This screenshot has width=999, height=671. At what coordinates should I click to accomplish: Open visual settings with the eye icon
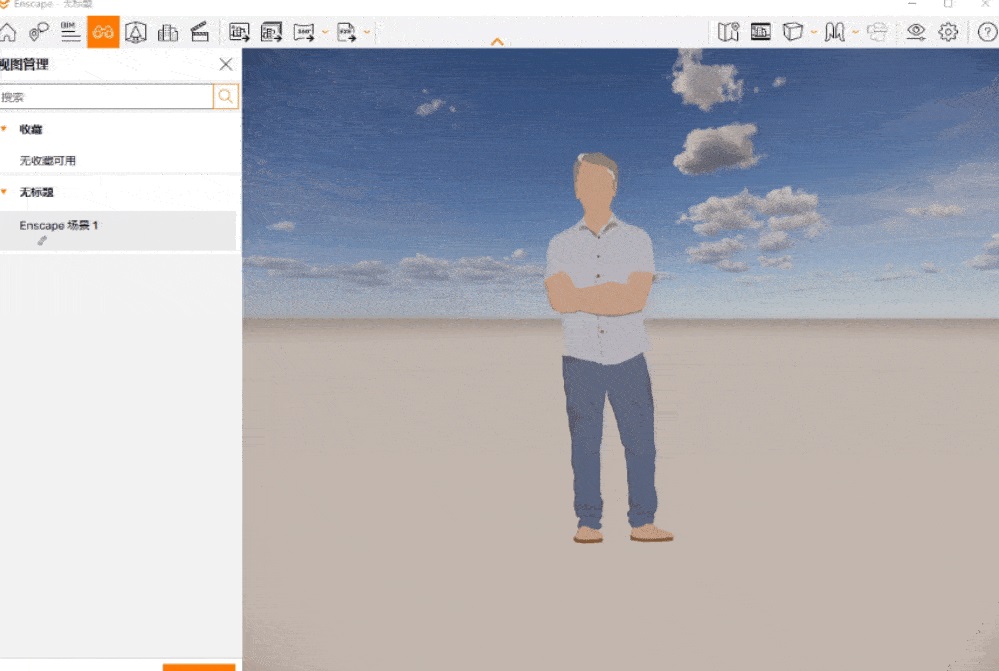(915, 32)
